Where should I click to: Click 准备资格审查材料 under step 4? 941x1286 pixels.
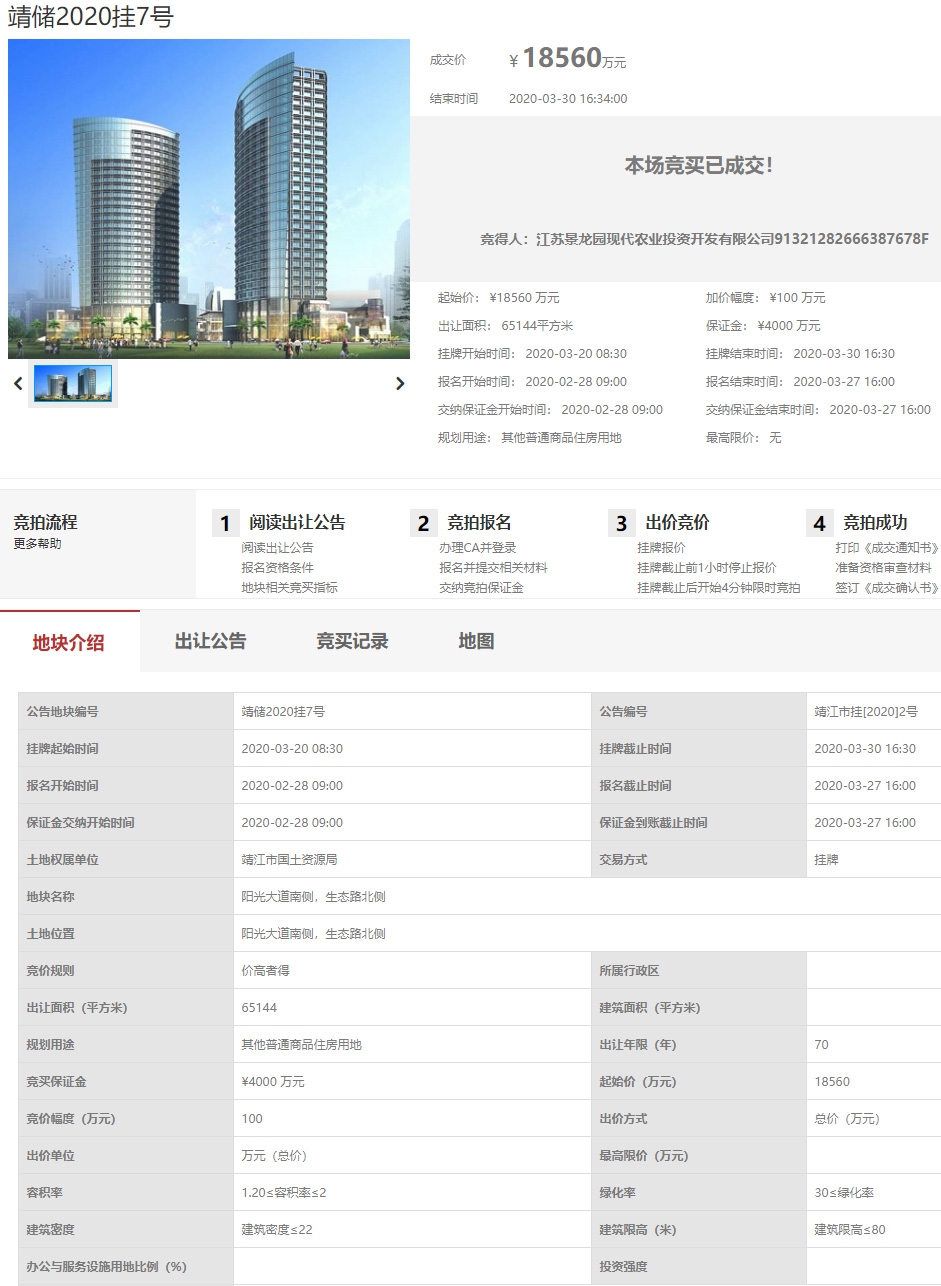[883, 568]
